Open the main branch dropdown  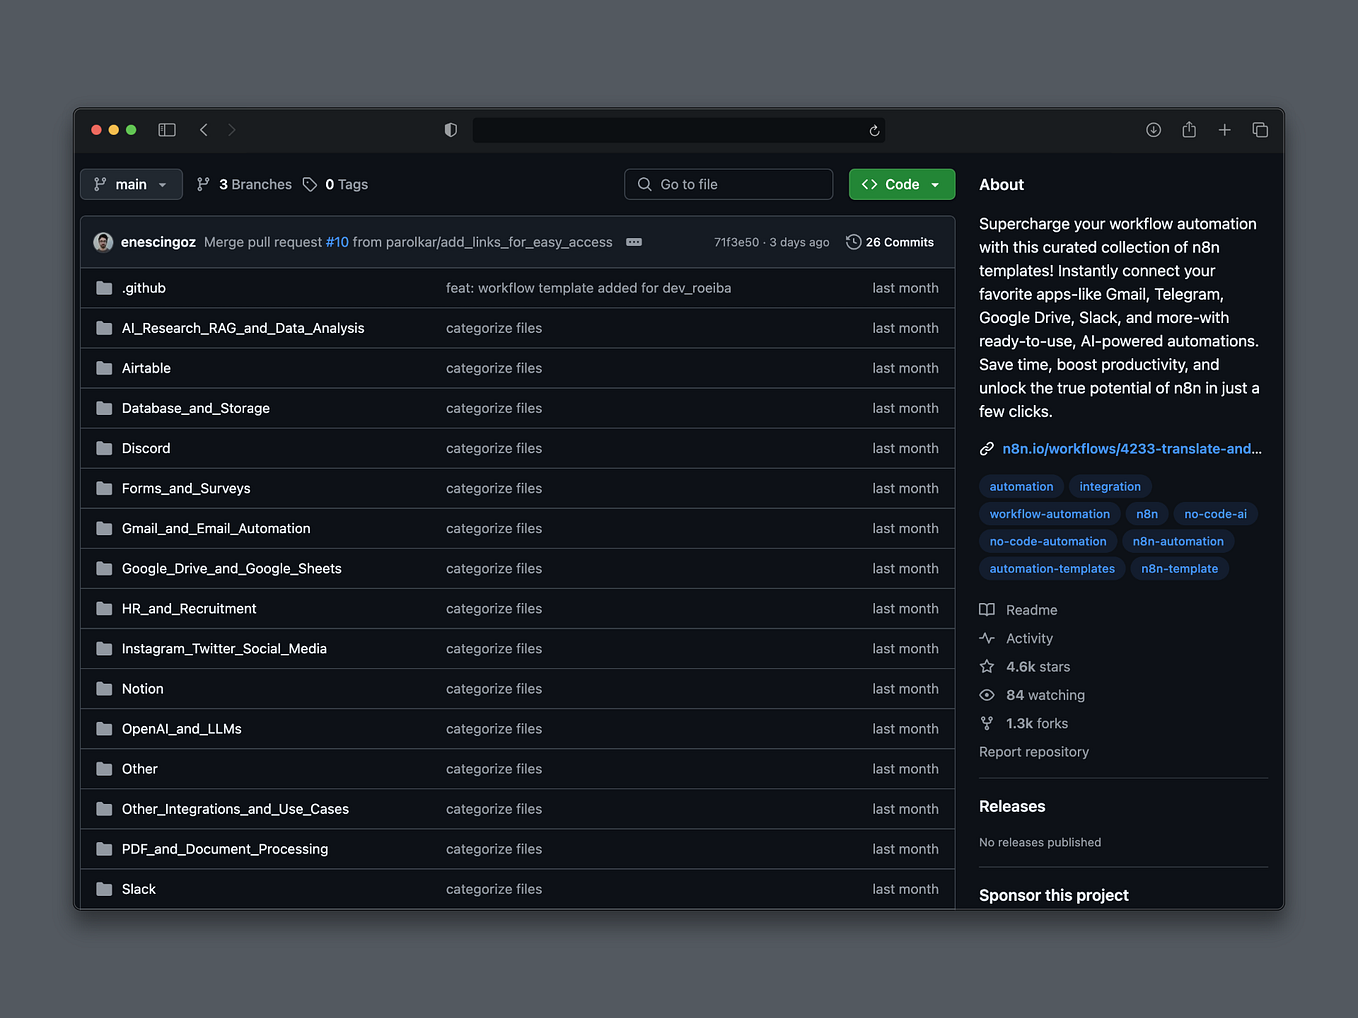[130, 184]
